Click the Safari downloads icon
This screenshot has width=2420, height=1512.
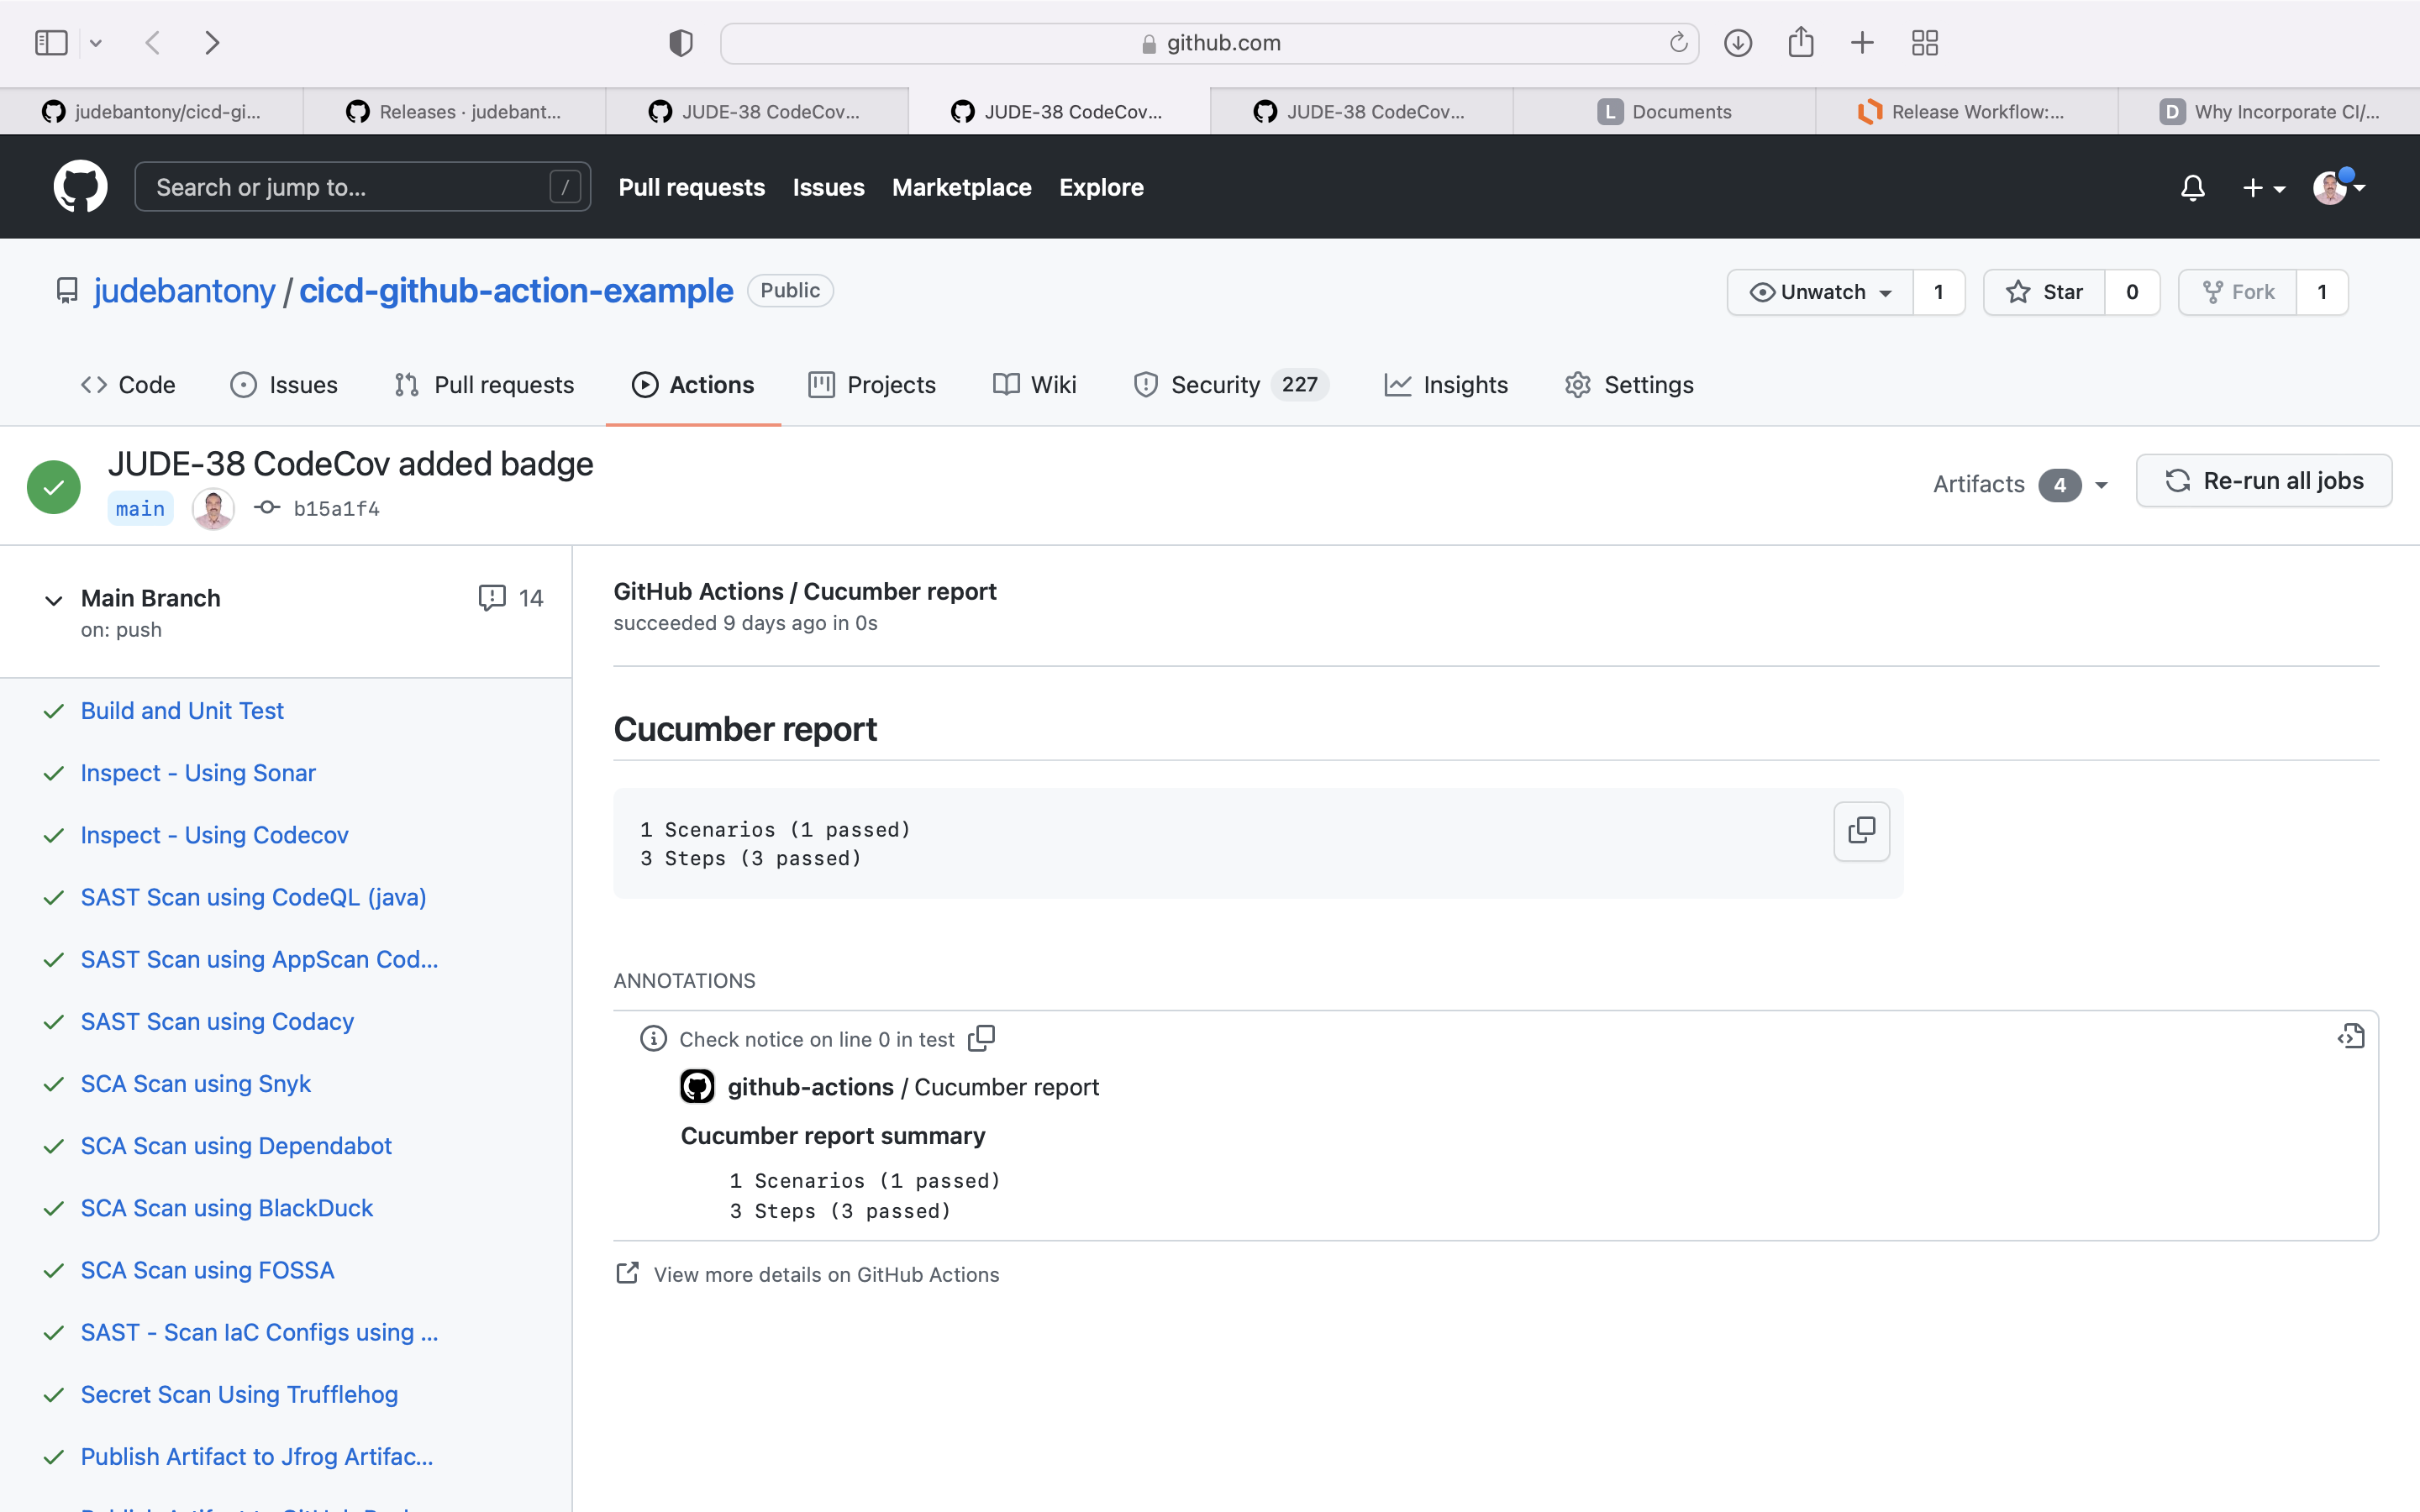[1738, 43]
